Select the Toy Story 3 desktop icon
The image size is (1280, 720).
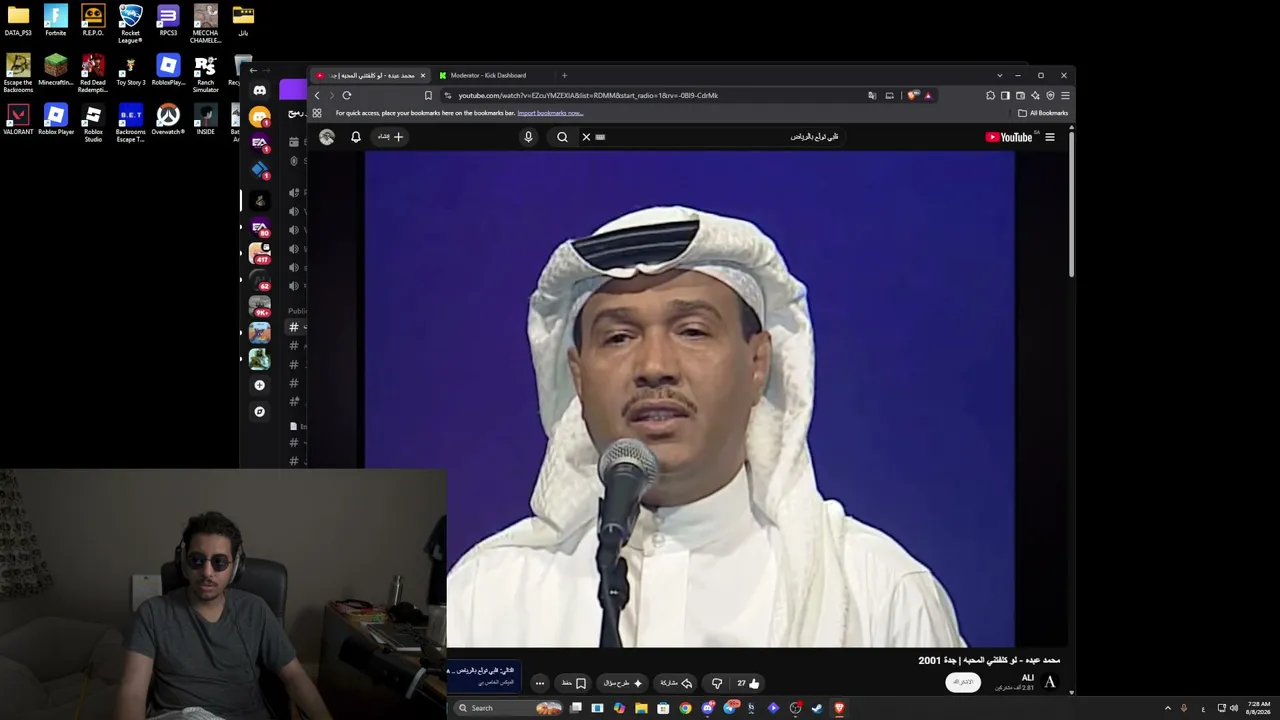(130, 70)
